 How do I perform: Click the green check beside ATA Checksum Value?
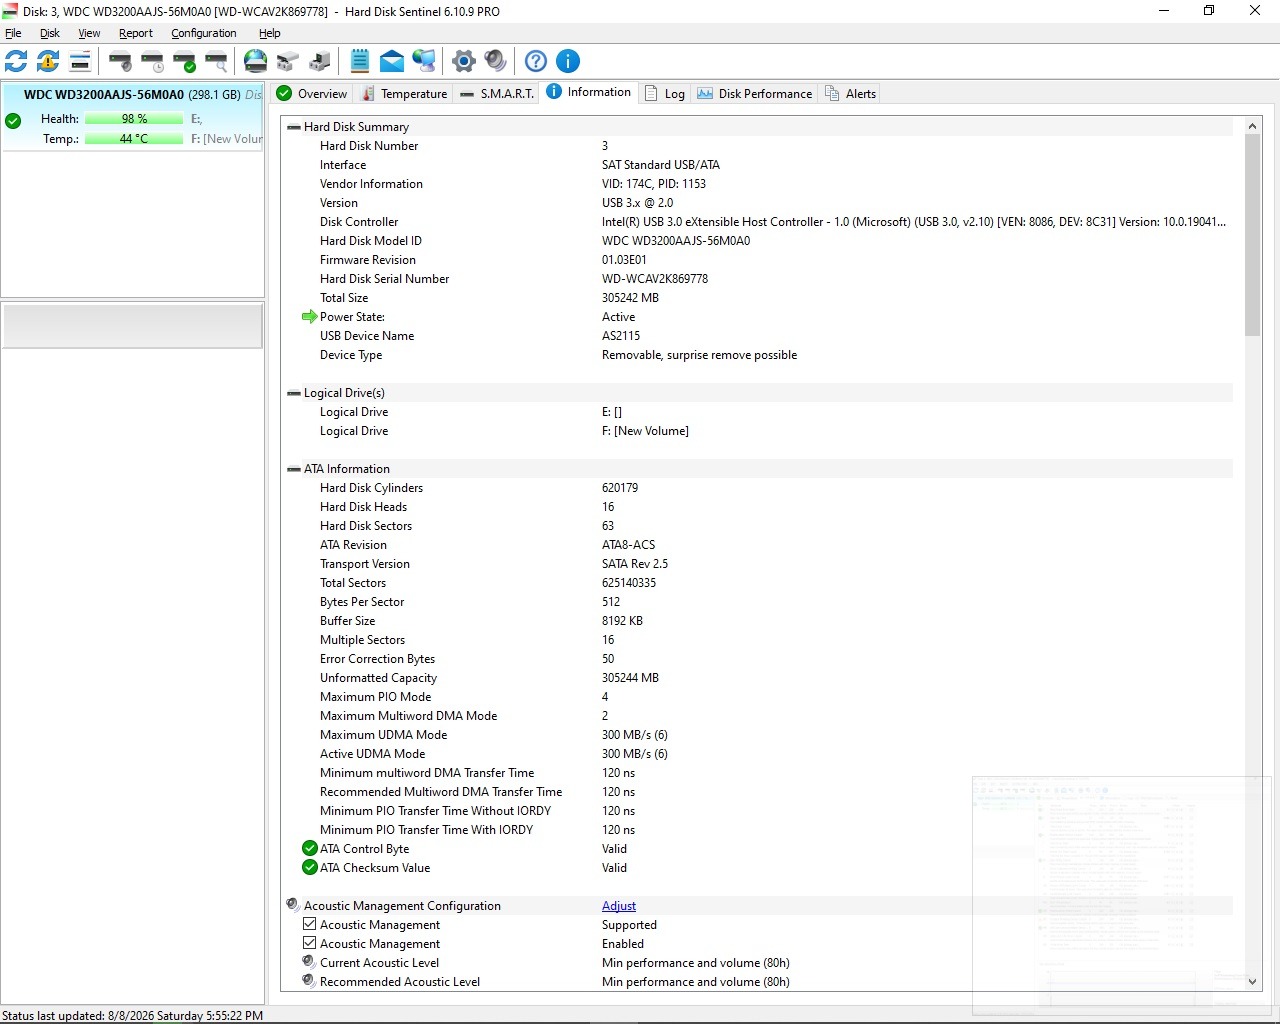pyautogui.click(x=310, y=868)
